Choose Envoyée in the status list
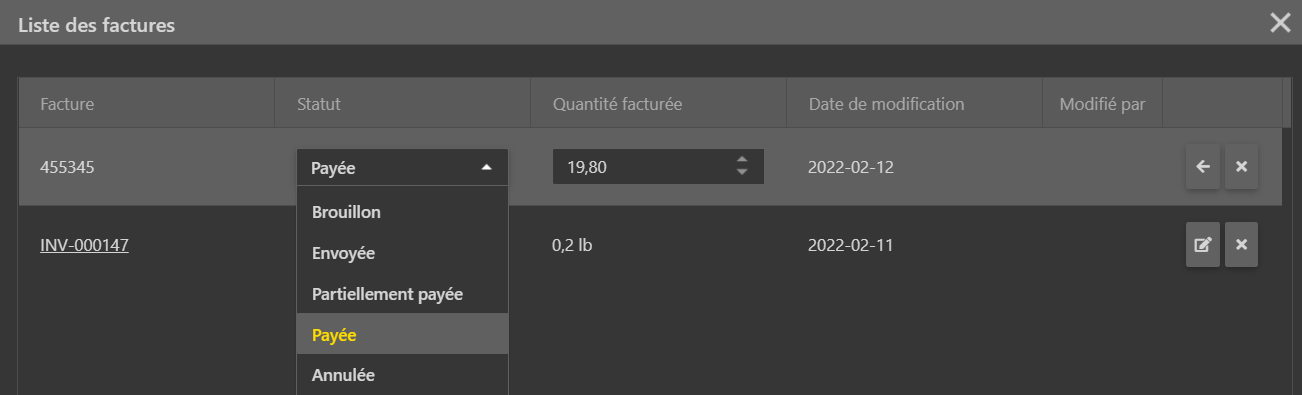The height and width of the screenshot is (395, 1302). coord(402,253)
